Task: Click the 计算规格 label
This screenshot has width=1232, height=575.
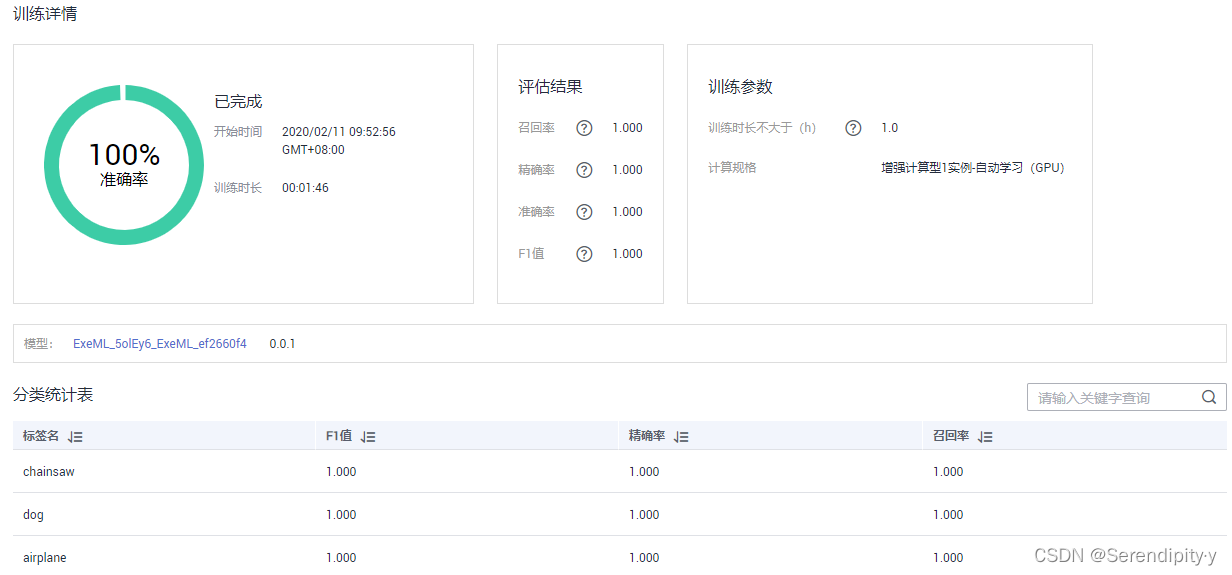Action: pyautogui.click(x=732, y=168)
